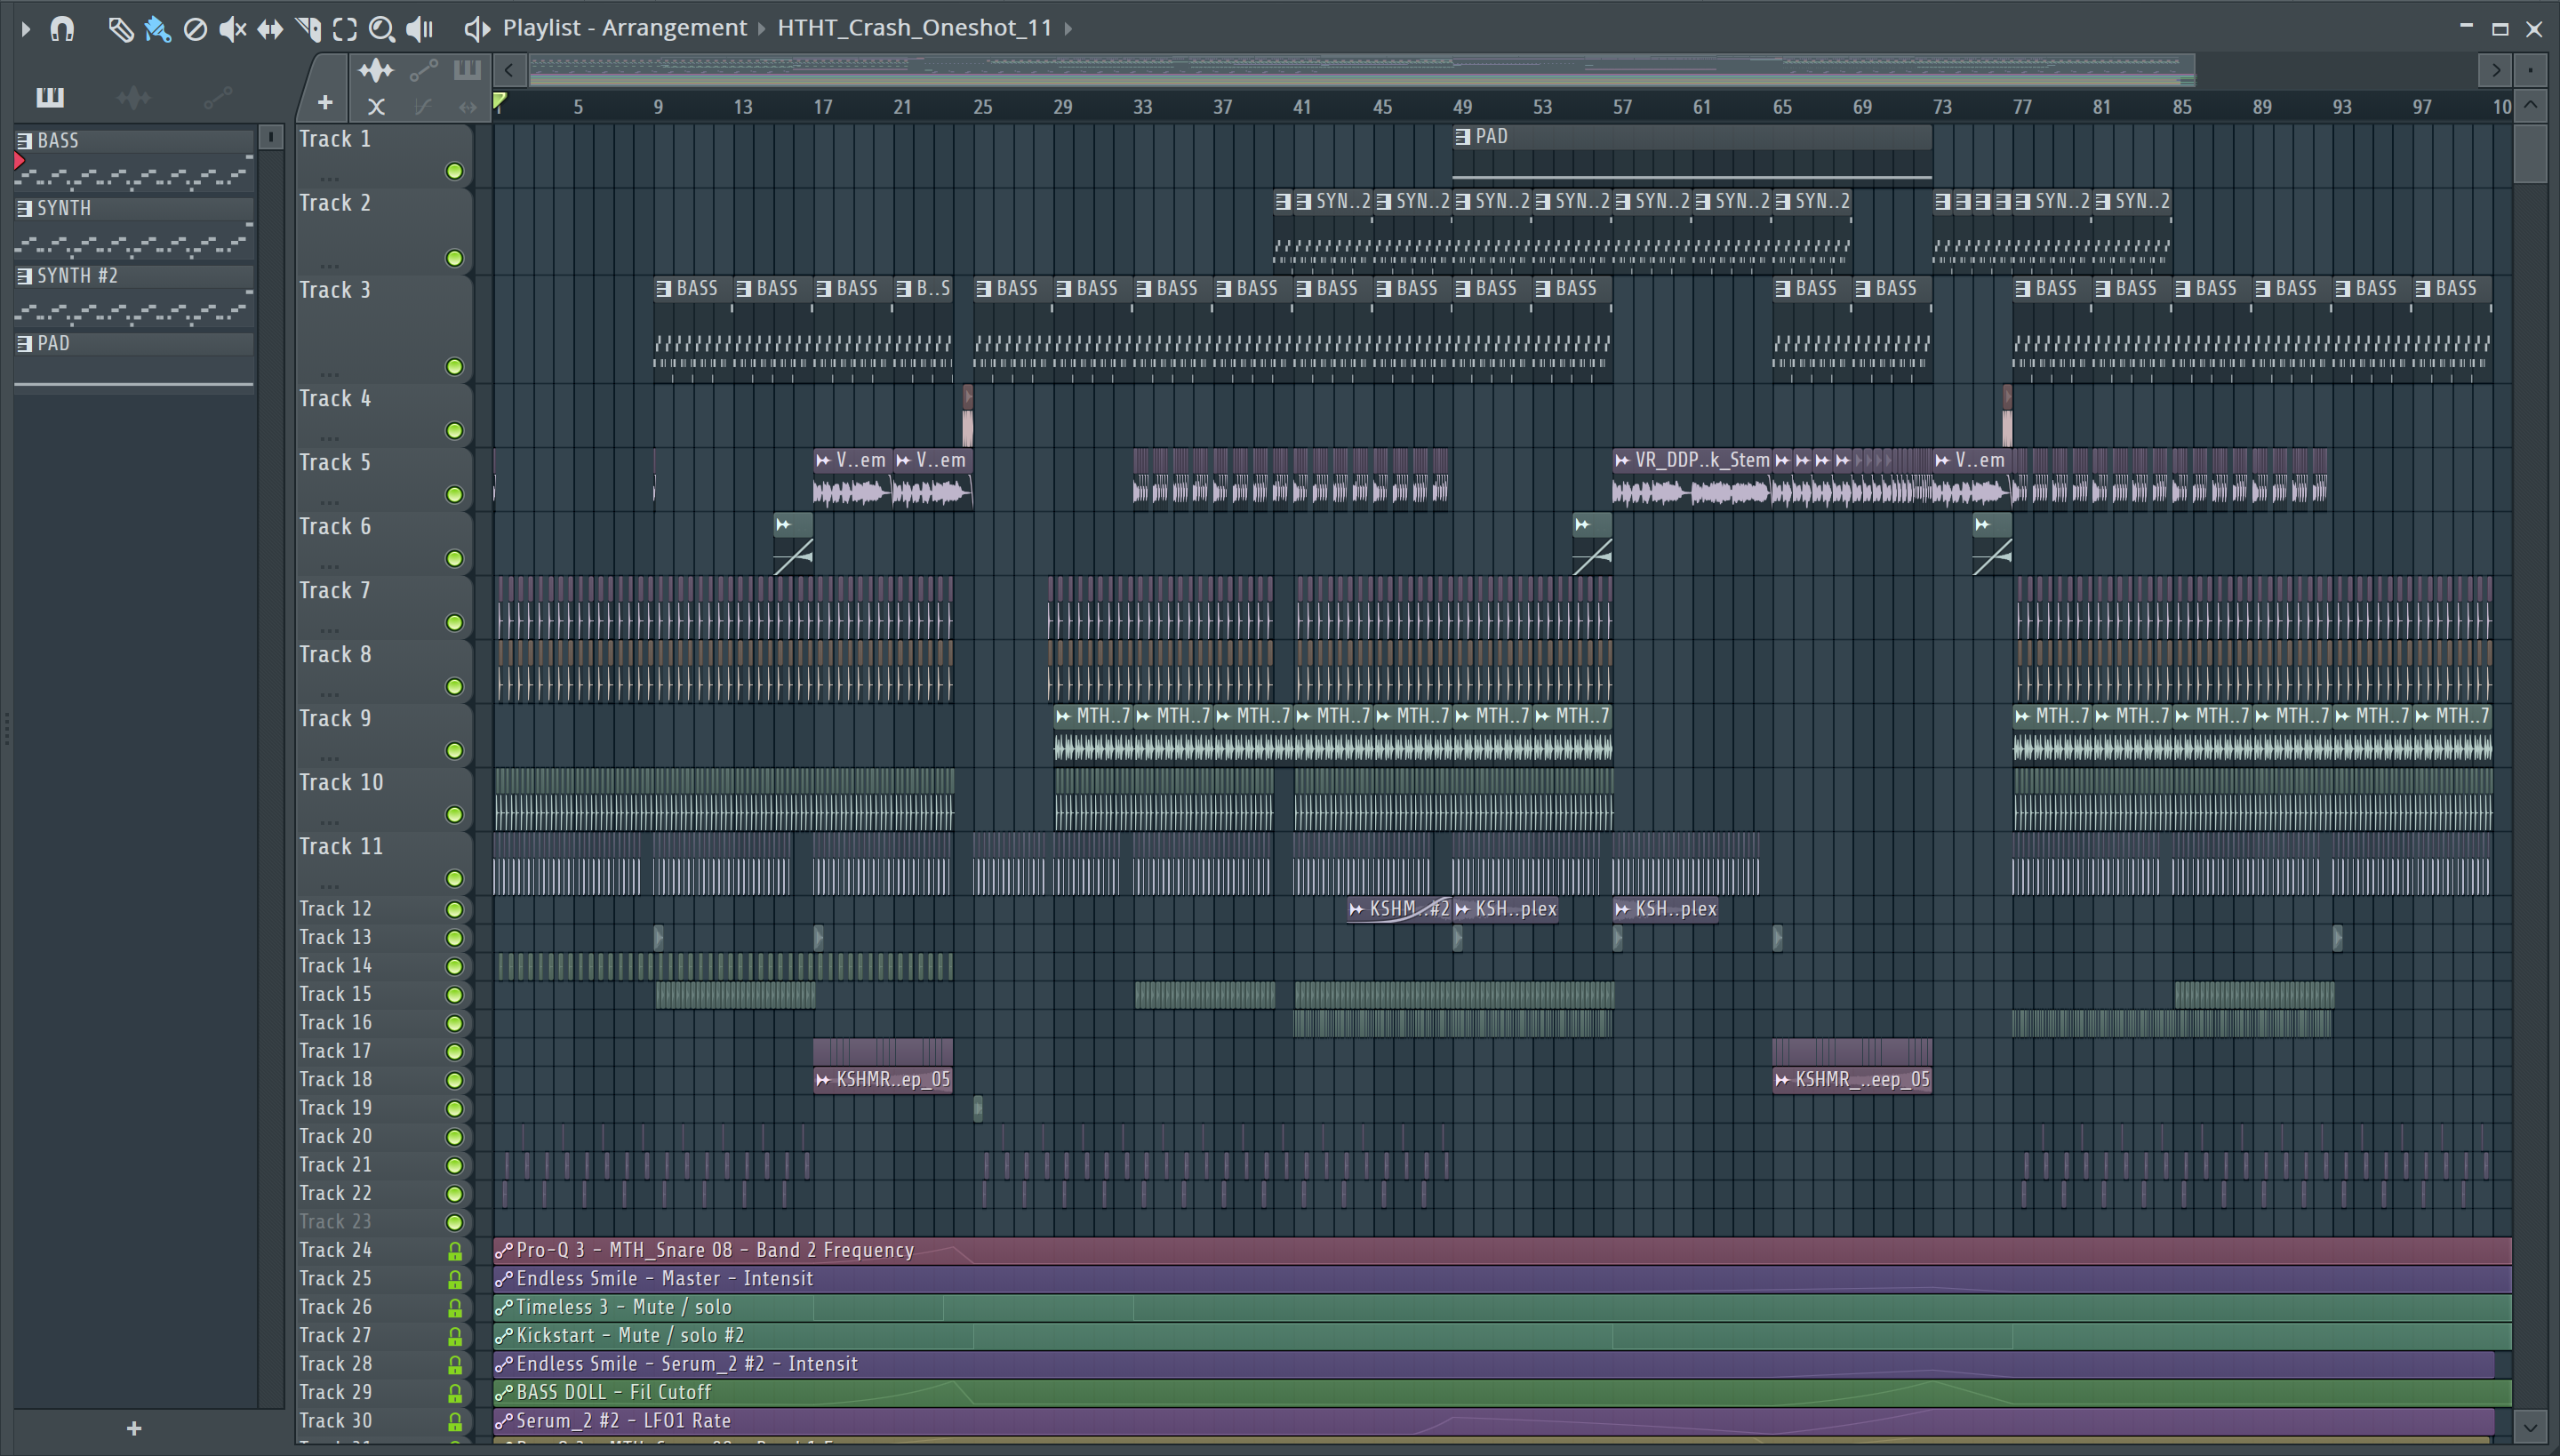This screenshot has width=2560, height=1456.
Task: Select the Track 10 header label
Action: click(341, 783)
